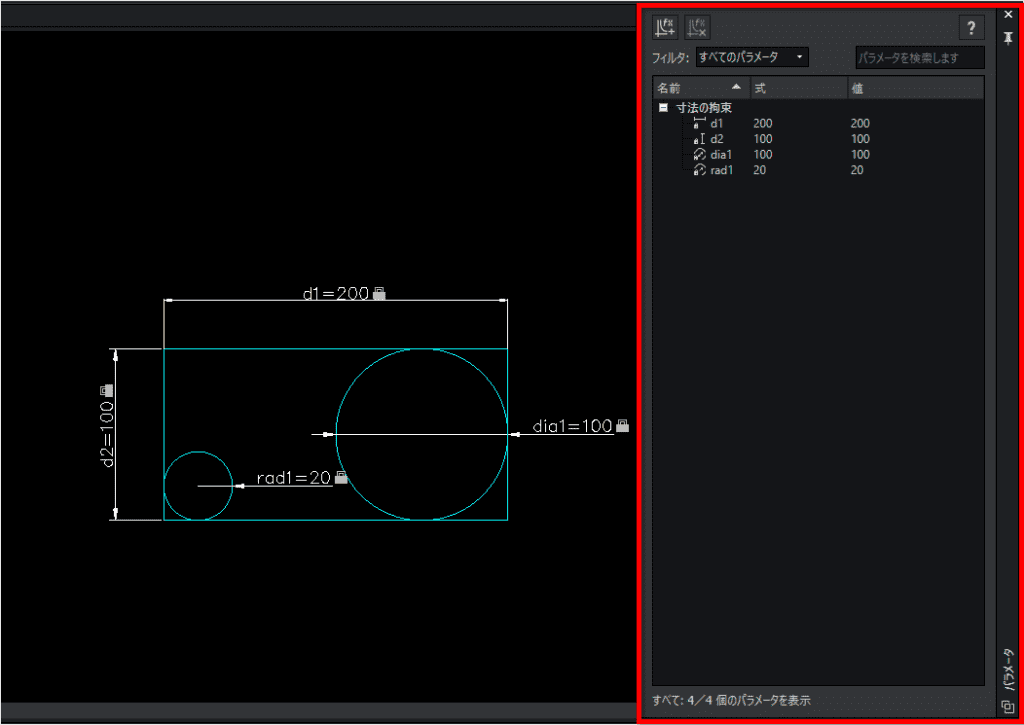Sort by 名前 column header
The height and width of the screenshot is (725, 1024).
tap(701, 88)
